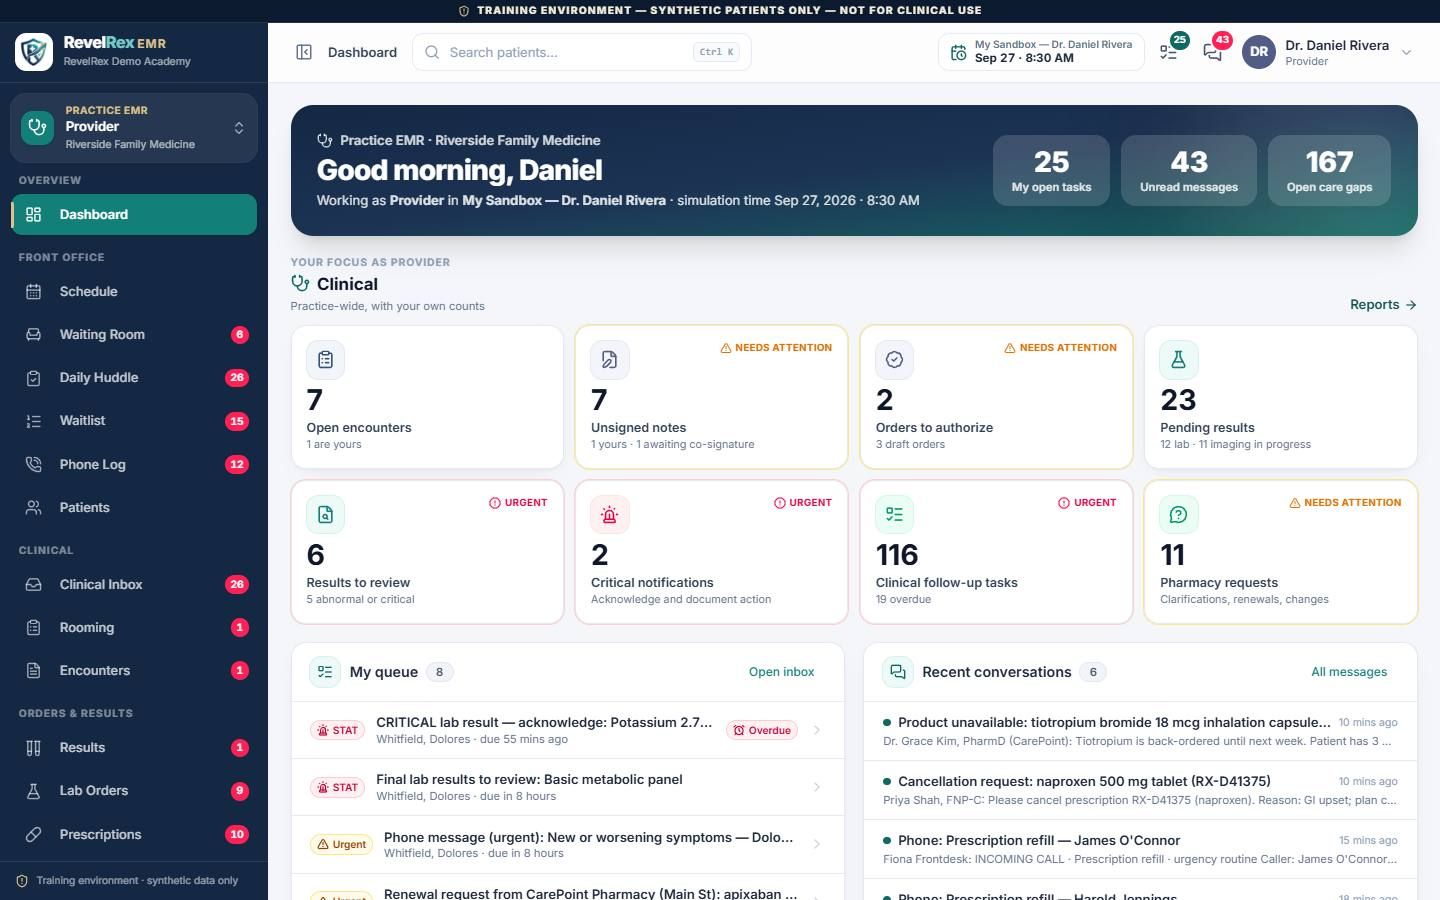Click the My queue list icon
The height and width of the screenshot is (900, 1440).
[325, 672]
